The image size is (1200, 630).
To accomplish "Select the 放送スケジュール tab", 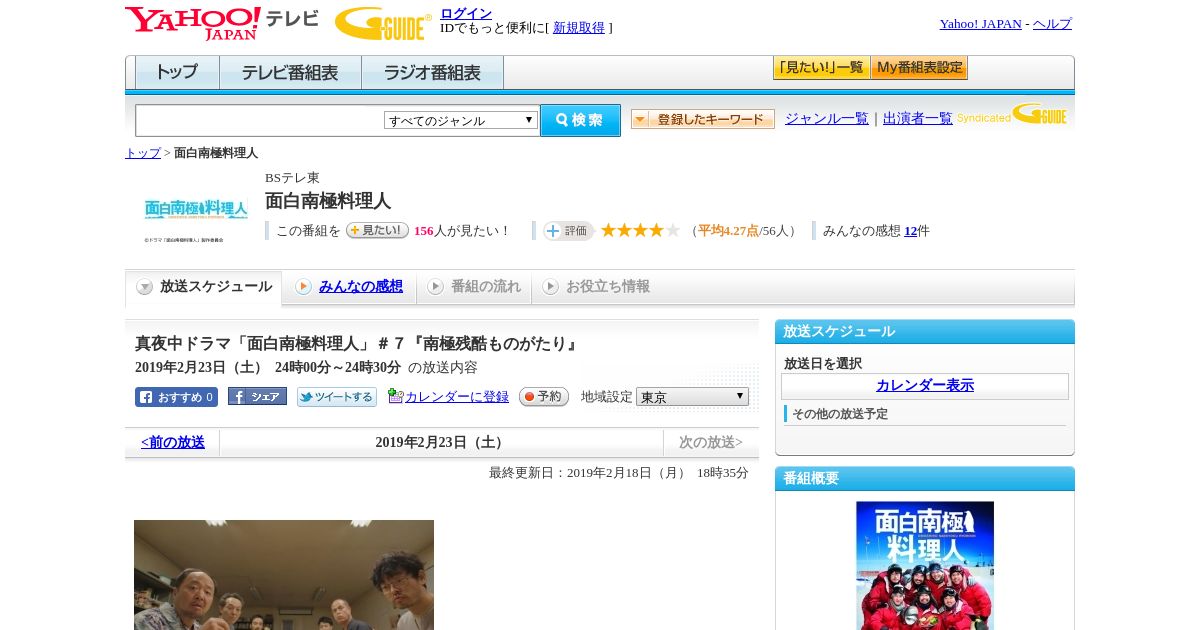I will point(204,287).
